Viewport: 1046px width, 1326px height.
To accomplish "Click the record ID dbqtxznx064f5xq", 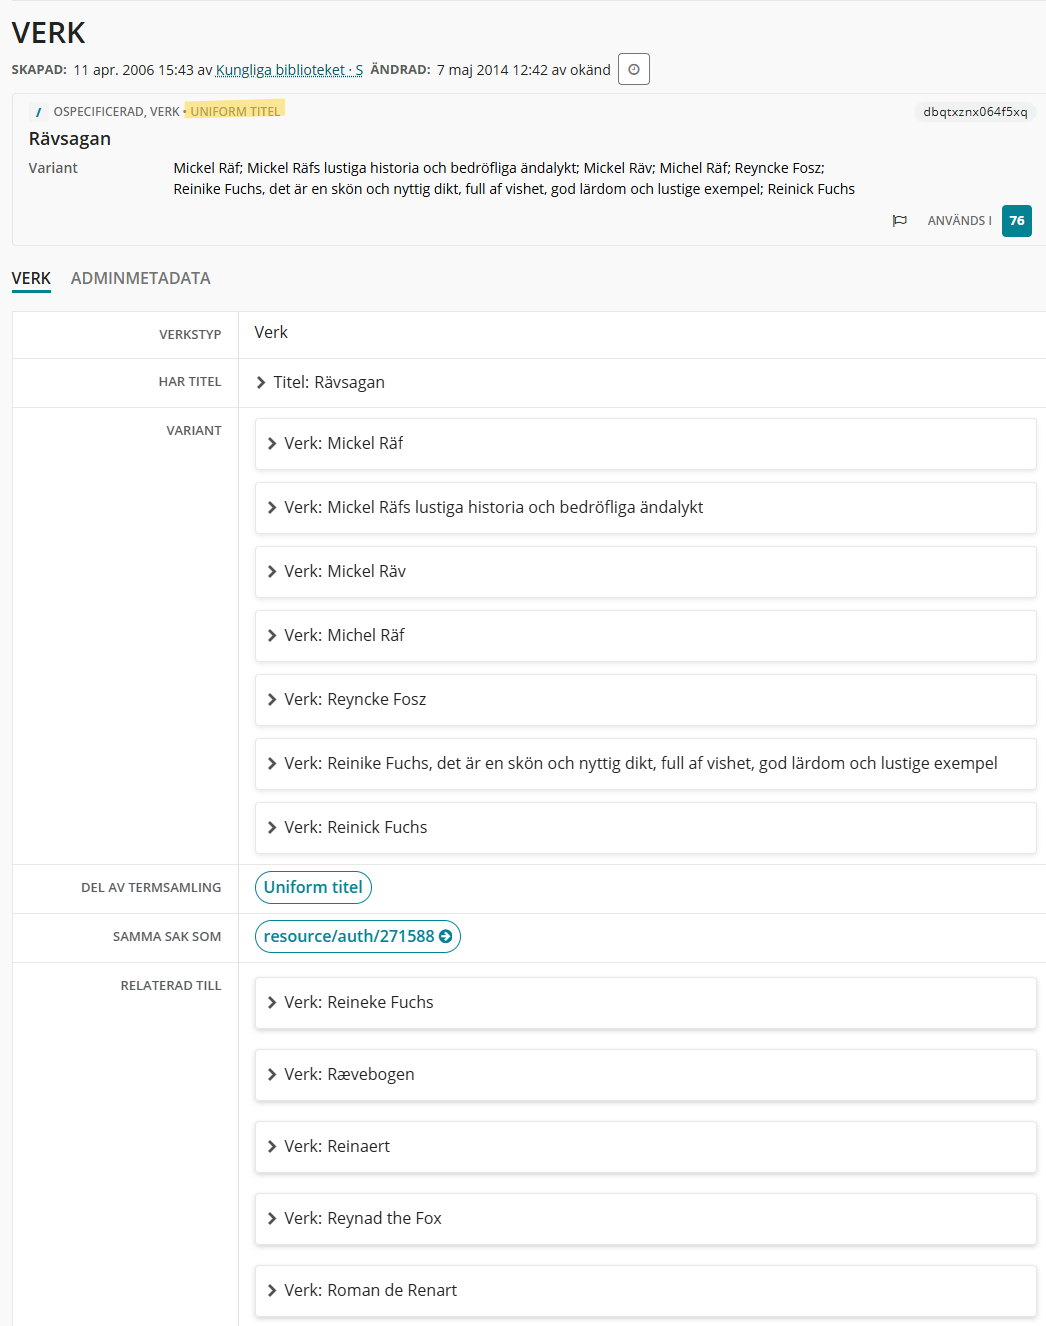I will (x=975, y=112).
